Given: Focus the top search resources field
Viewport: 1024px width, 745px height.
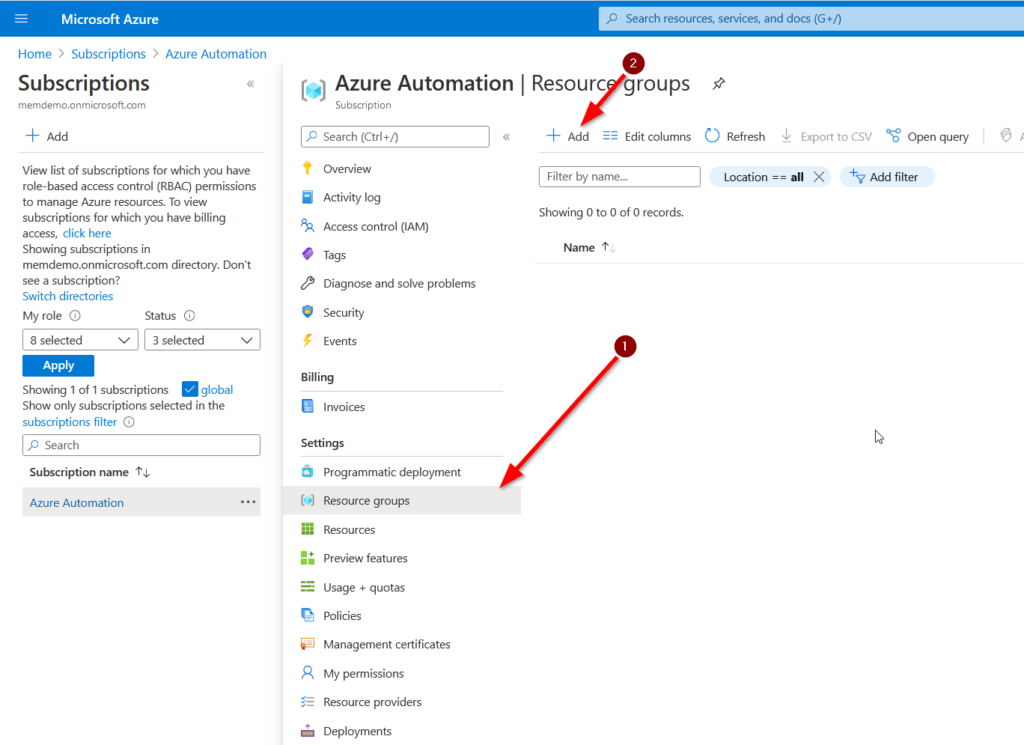Looking at the screenshot, I should tap(811, 18).
